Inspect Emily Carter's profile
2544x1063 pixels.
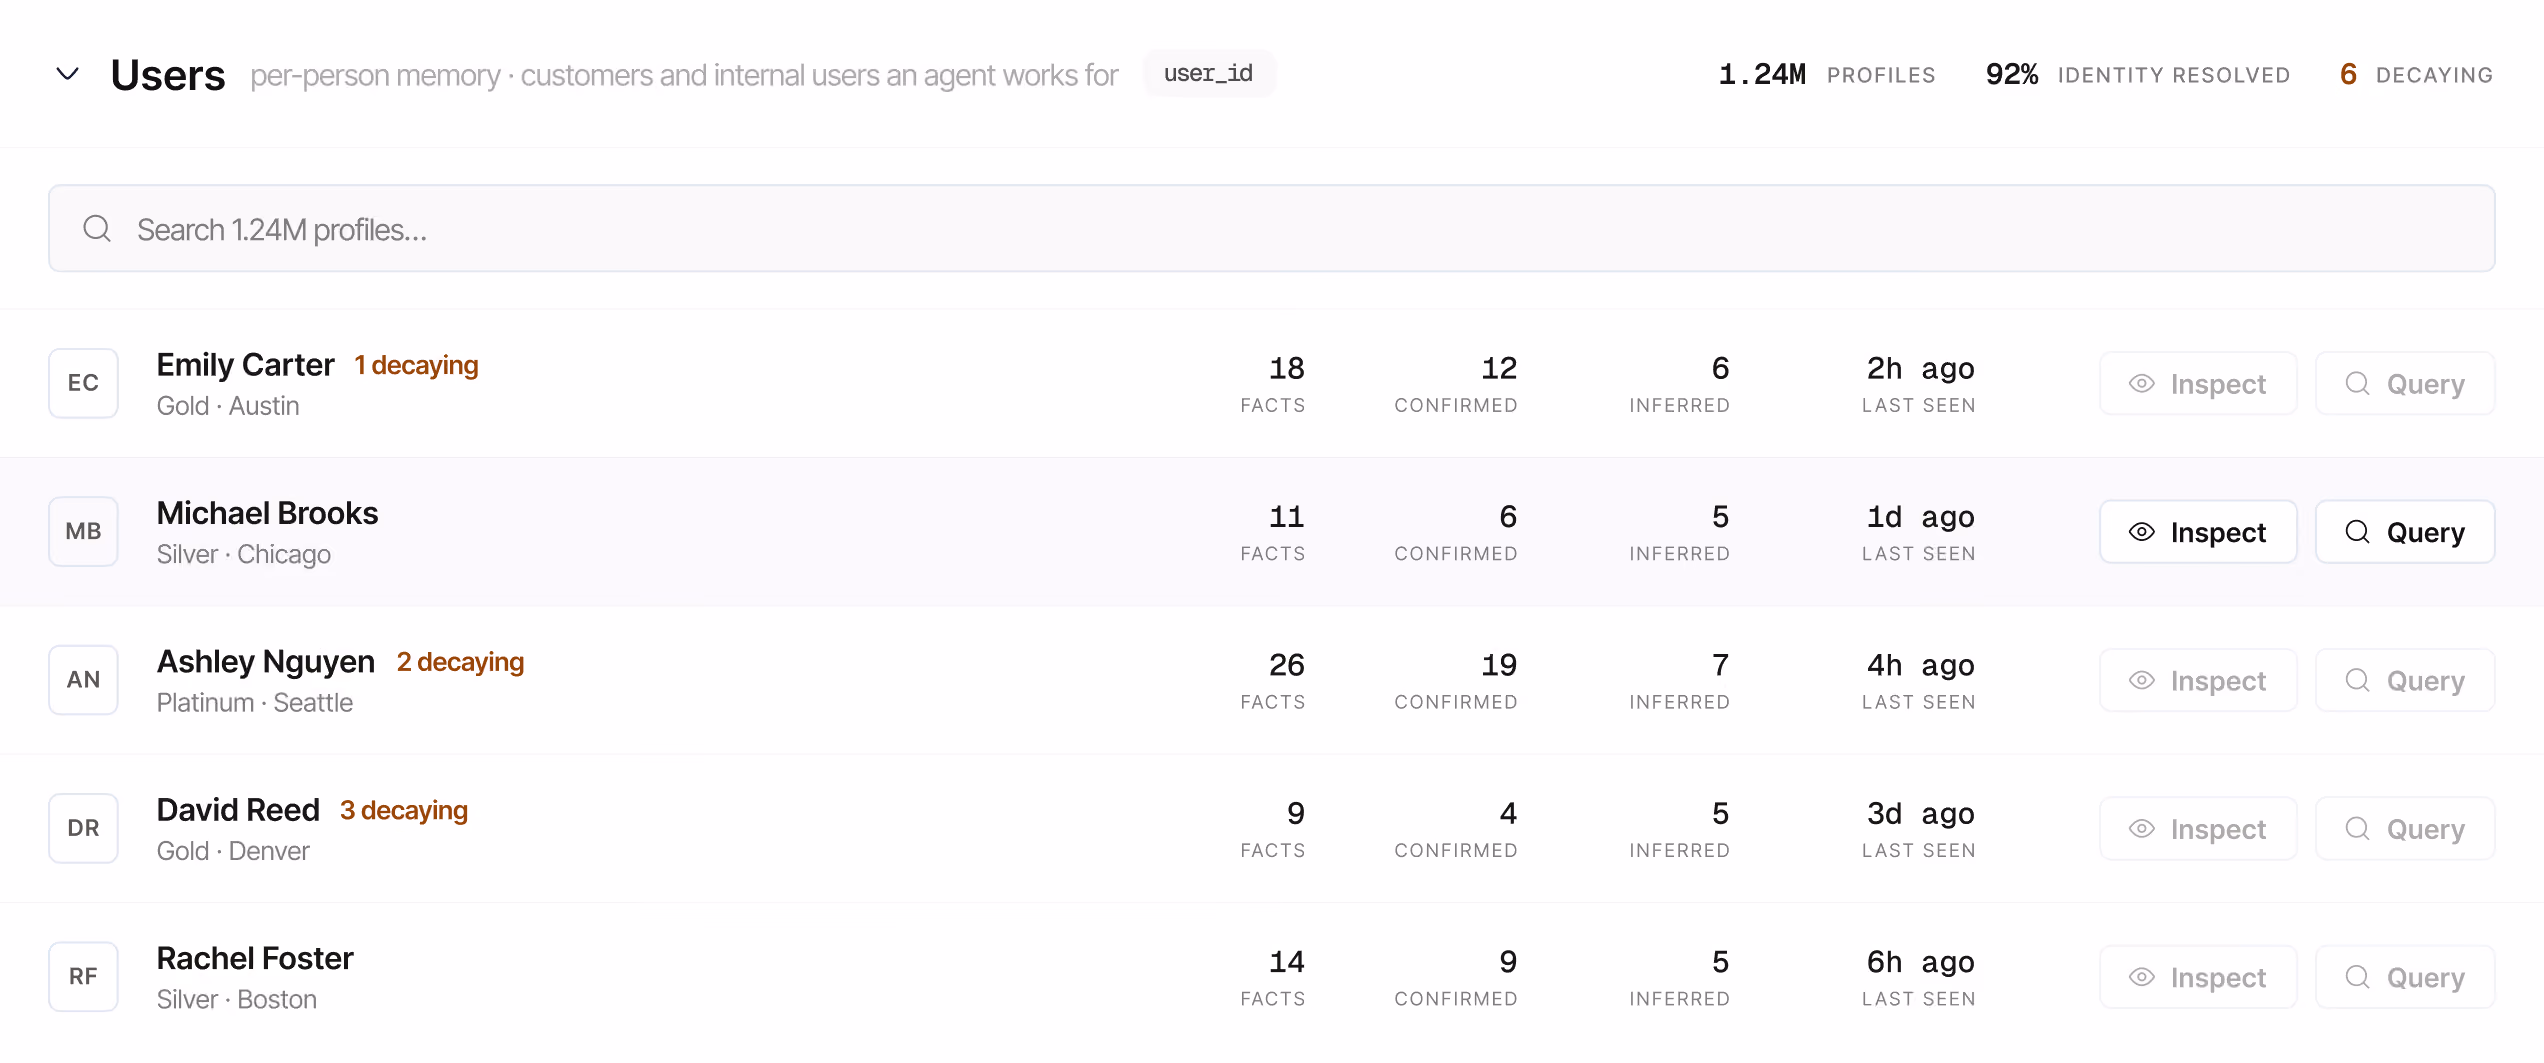pos(2198,383)
